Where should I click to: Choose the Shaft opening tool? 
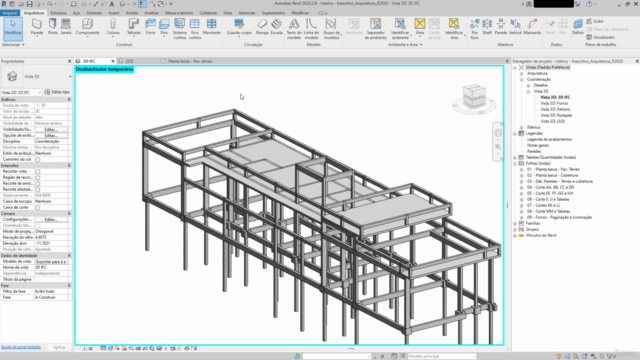pyautogui.click(x=487, y=27)
